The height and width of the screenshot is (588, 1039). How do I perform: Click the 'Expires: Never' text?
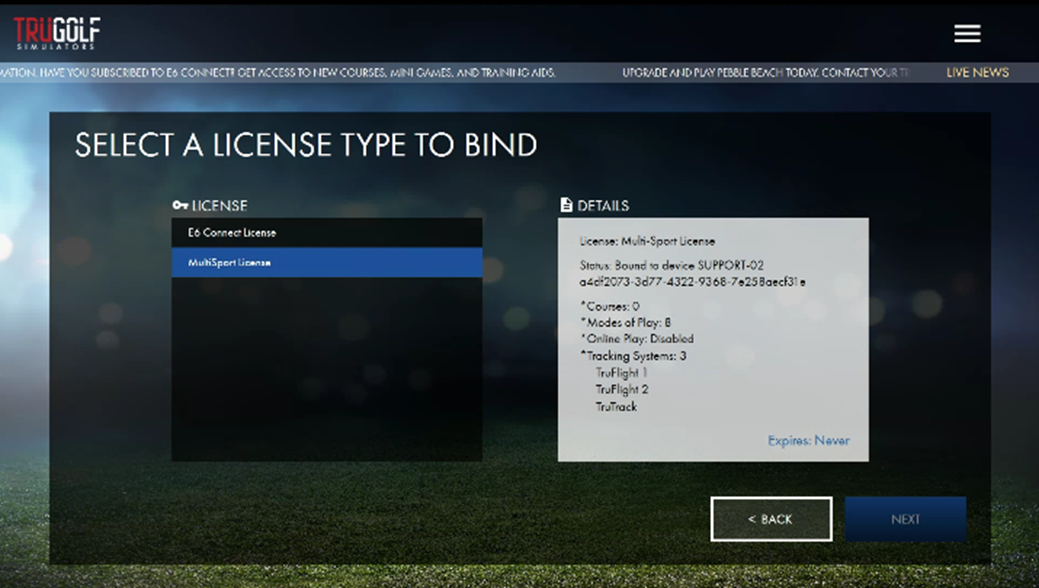click(808, 440)
